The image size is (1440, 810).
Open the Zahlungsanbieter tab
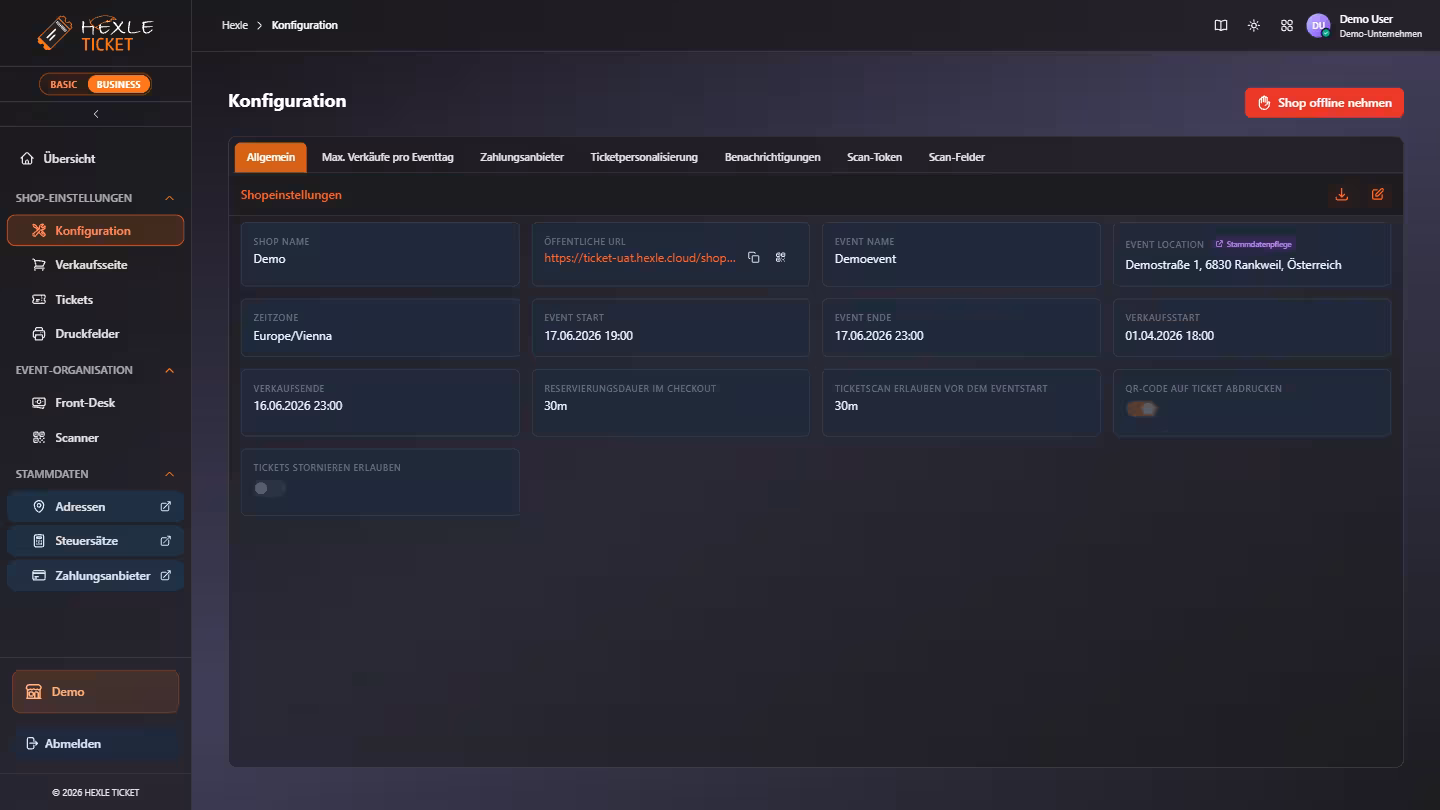(x=522, y=157)
